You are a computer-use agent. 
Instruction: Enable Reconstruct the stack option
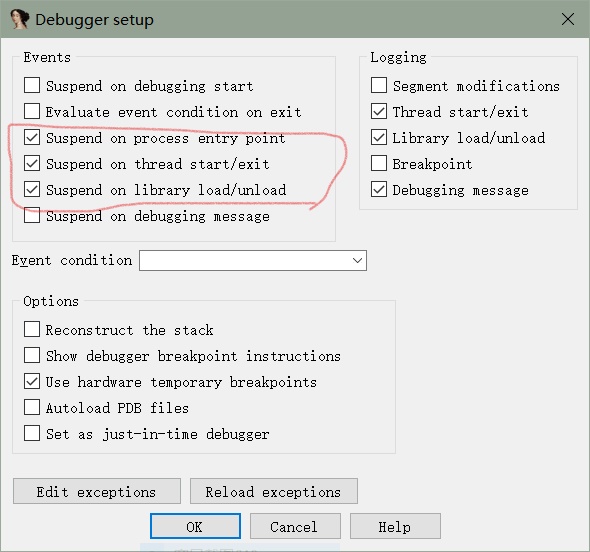(x=32, y=329)
